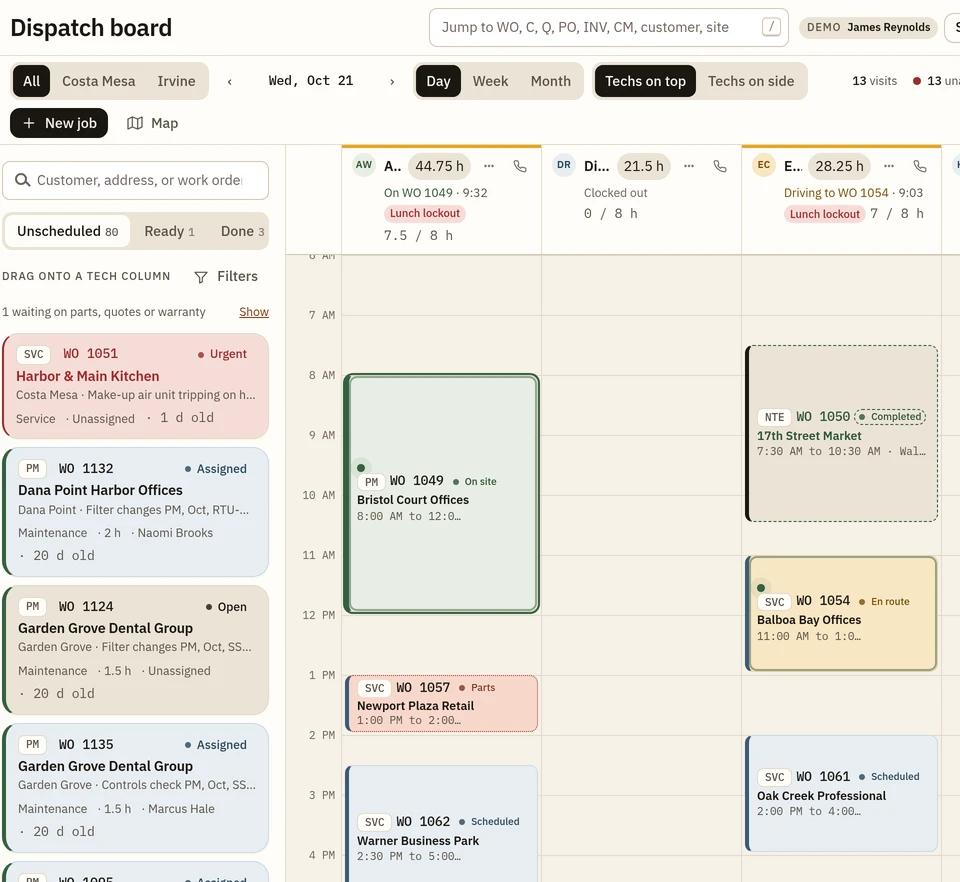This screenshot has height=882, width=960.
Task: Switch layout to Techs on top
Action: point(645,81)
